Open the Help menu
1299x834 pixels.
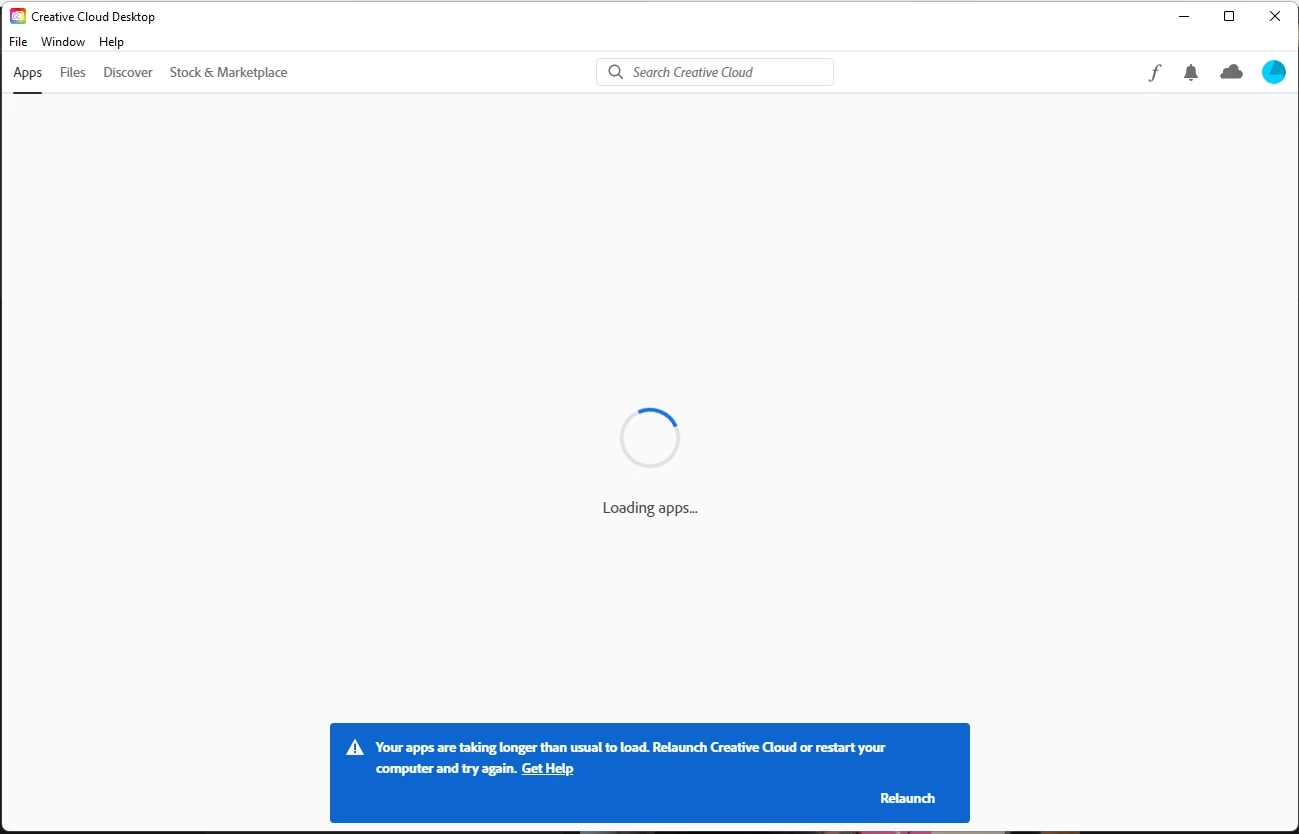tap(111, 42)
